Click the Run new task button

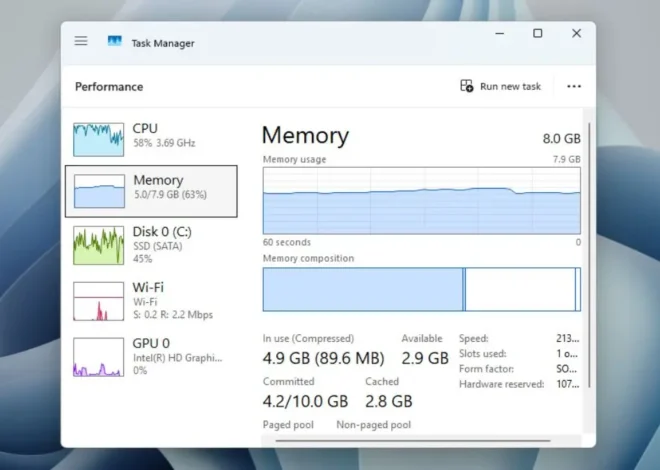click(500, 86)
